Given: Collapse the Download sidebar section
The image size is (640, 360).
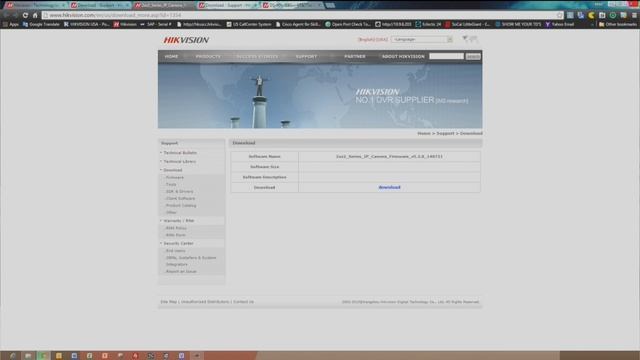Looking at the screenshot, I should click(173, 170).
